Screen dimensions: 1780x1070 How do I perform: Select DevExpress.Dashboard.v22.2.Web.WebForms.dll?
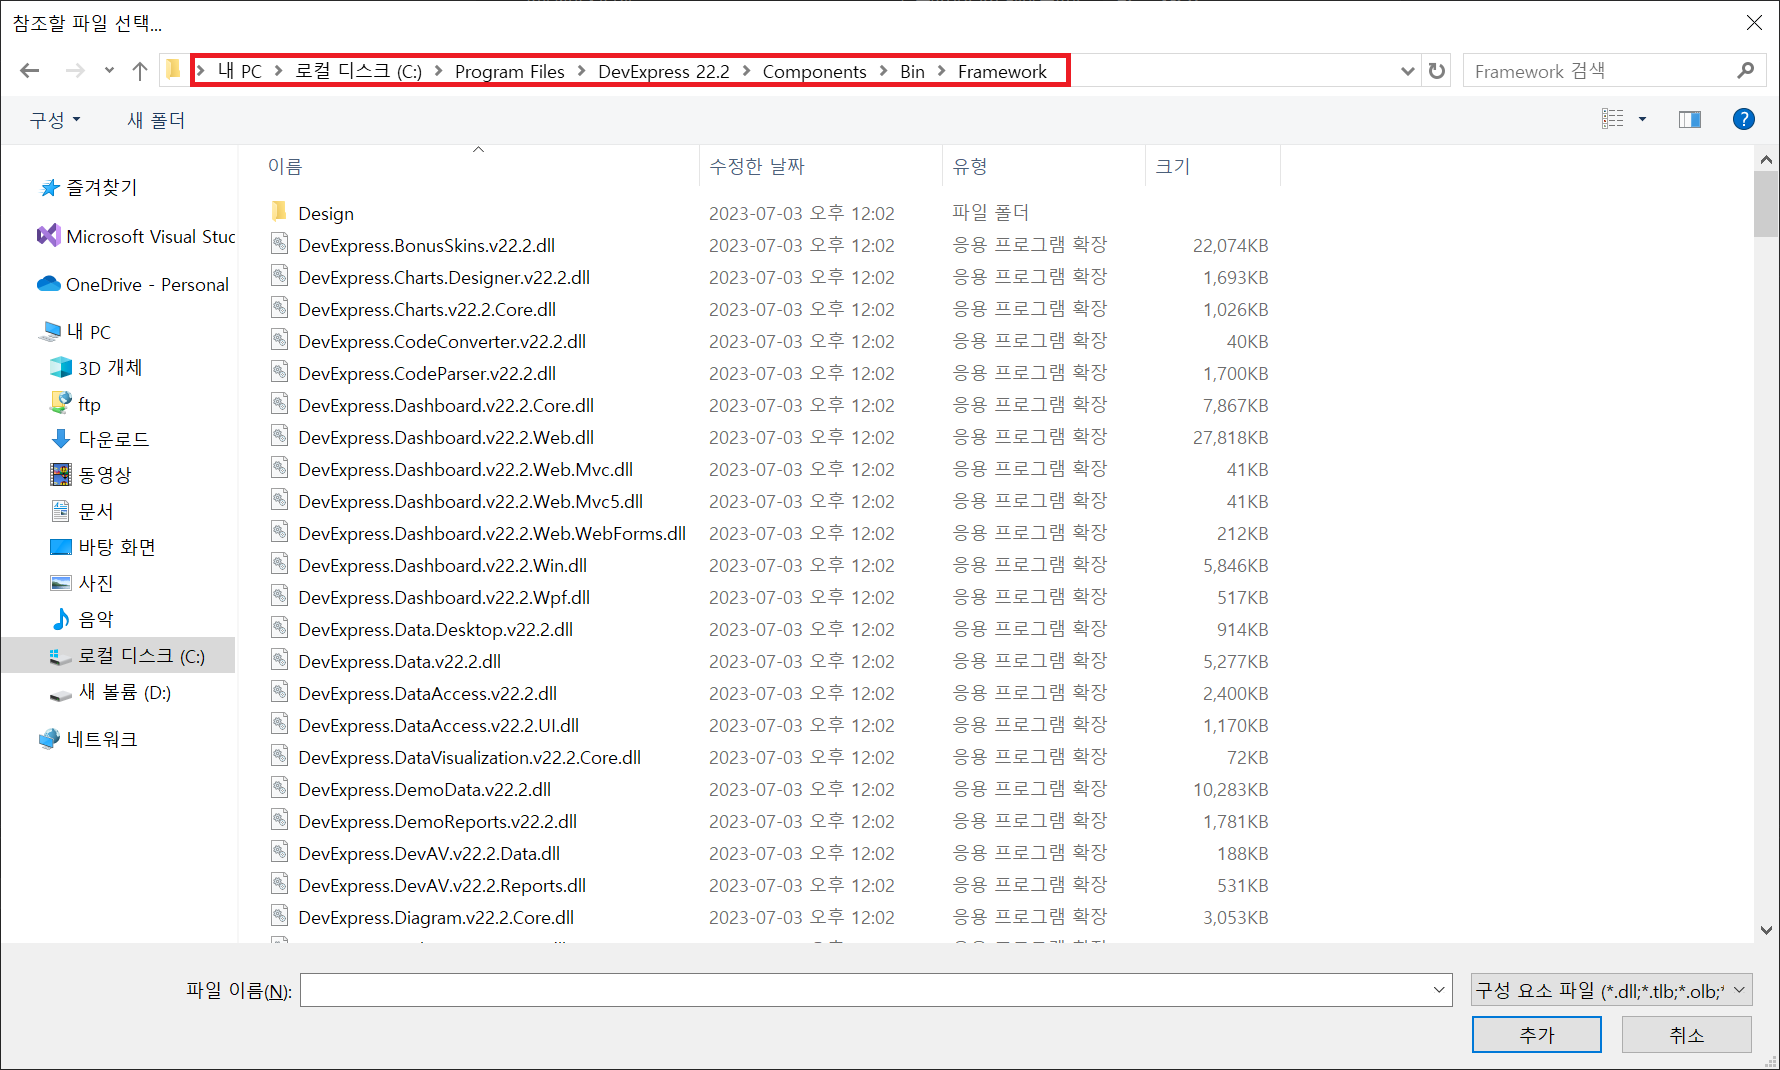point(492,533)
